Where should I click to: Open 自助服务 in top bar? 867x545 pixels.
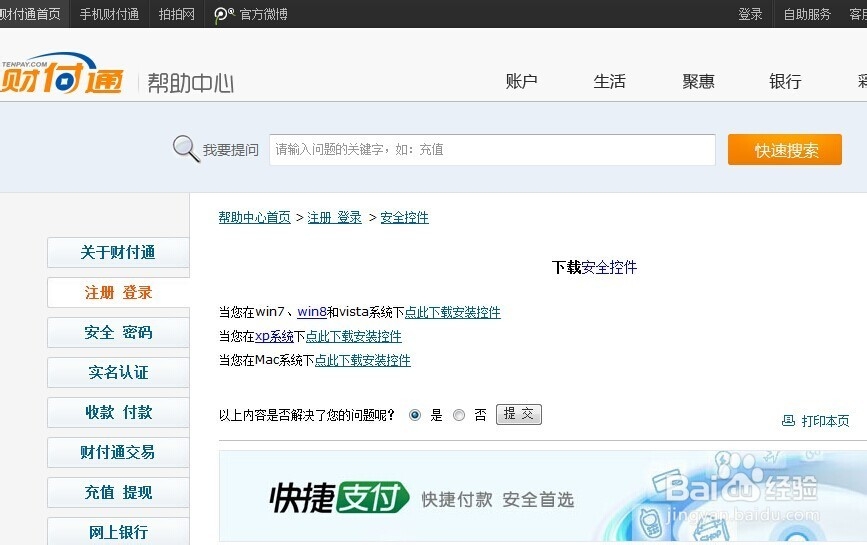click(807, 14)
